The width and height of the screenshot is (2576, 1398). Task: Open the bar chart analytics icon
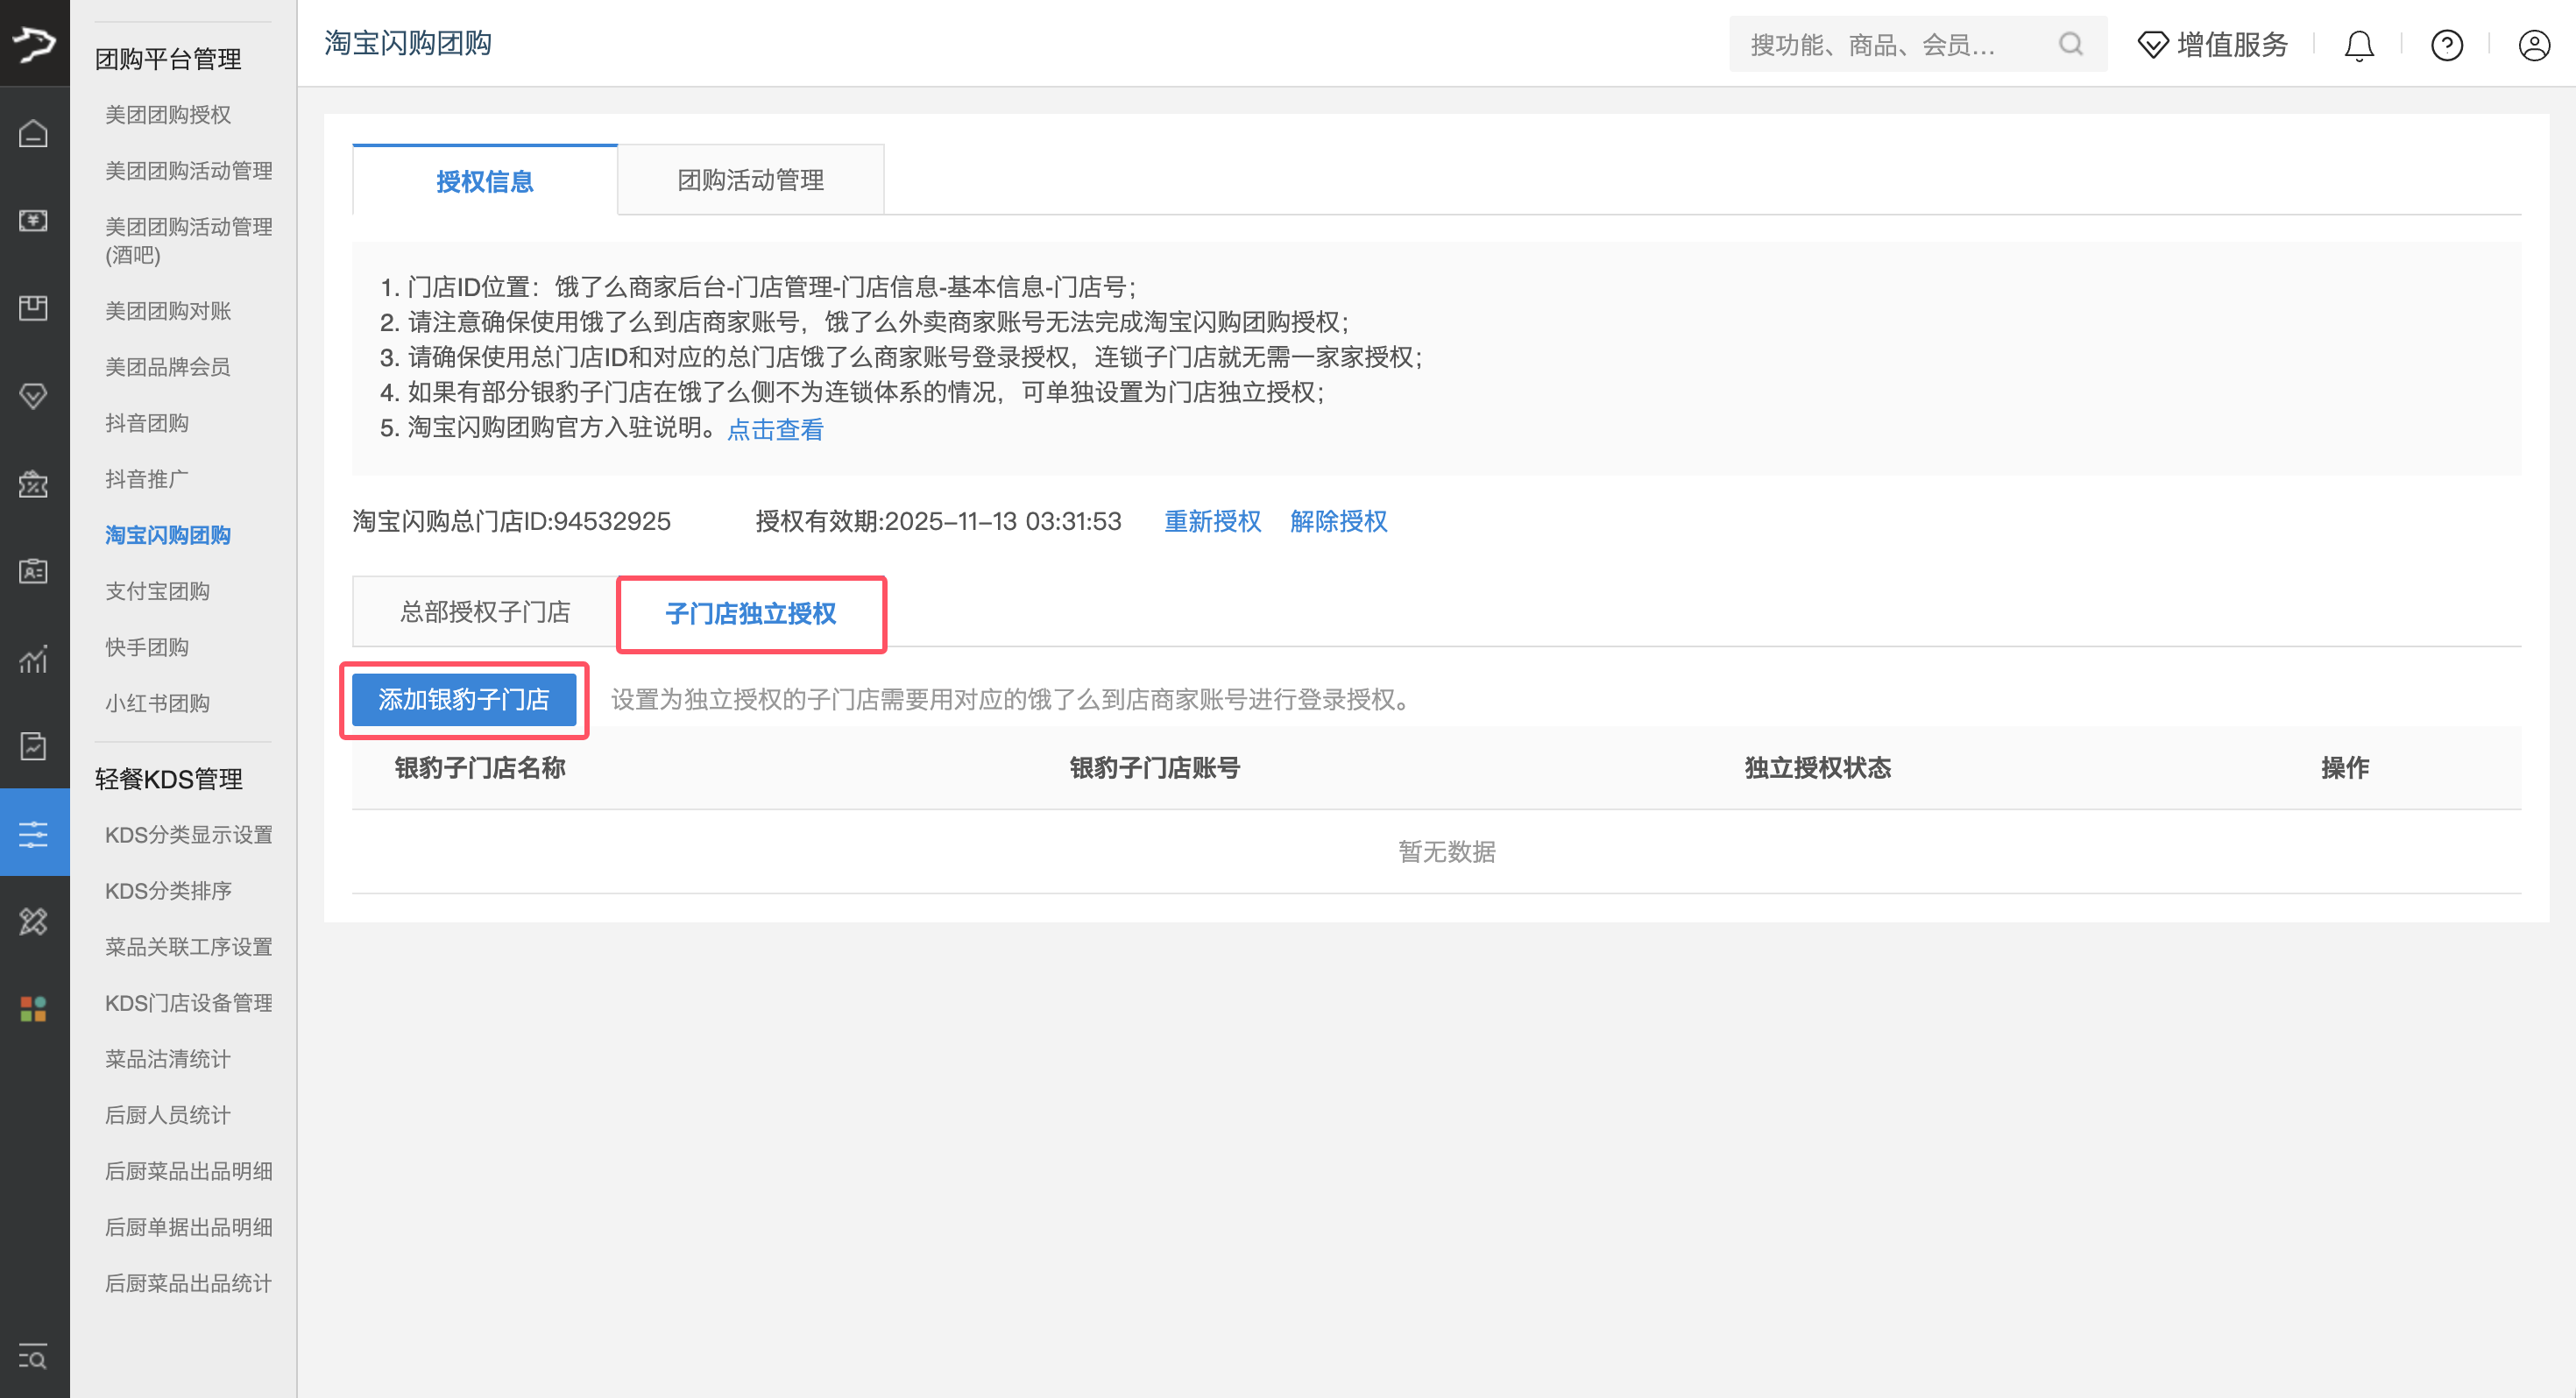coord(33,659)
